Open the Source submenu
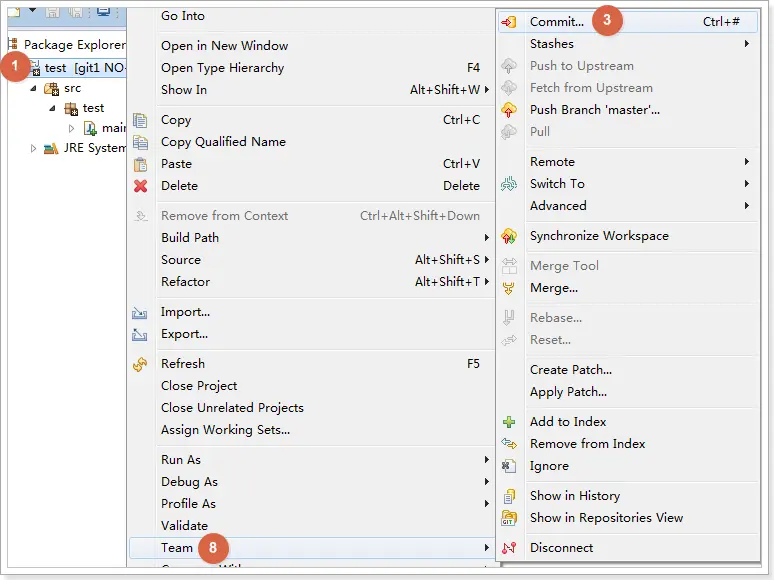The image size is (774, 580). [311, 260]
